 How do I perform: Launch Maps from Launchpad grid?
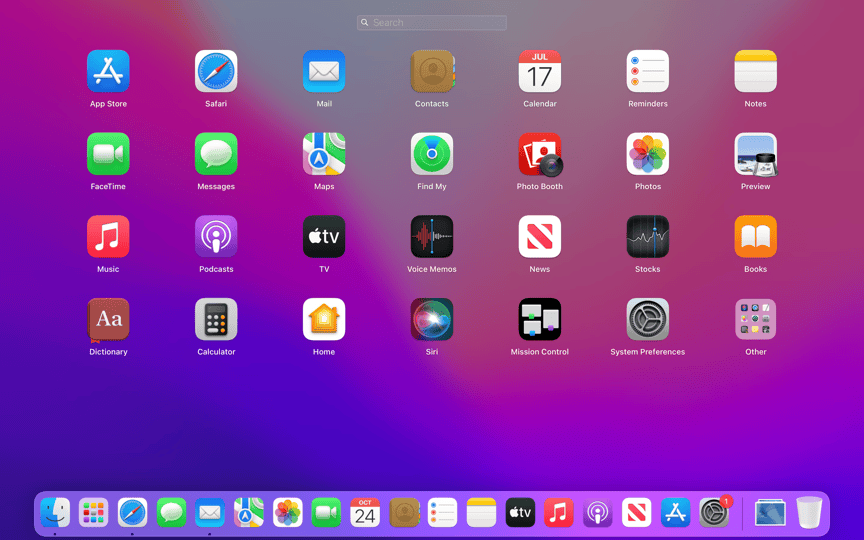[324, 154]
